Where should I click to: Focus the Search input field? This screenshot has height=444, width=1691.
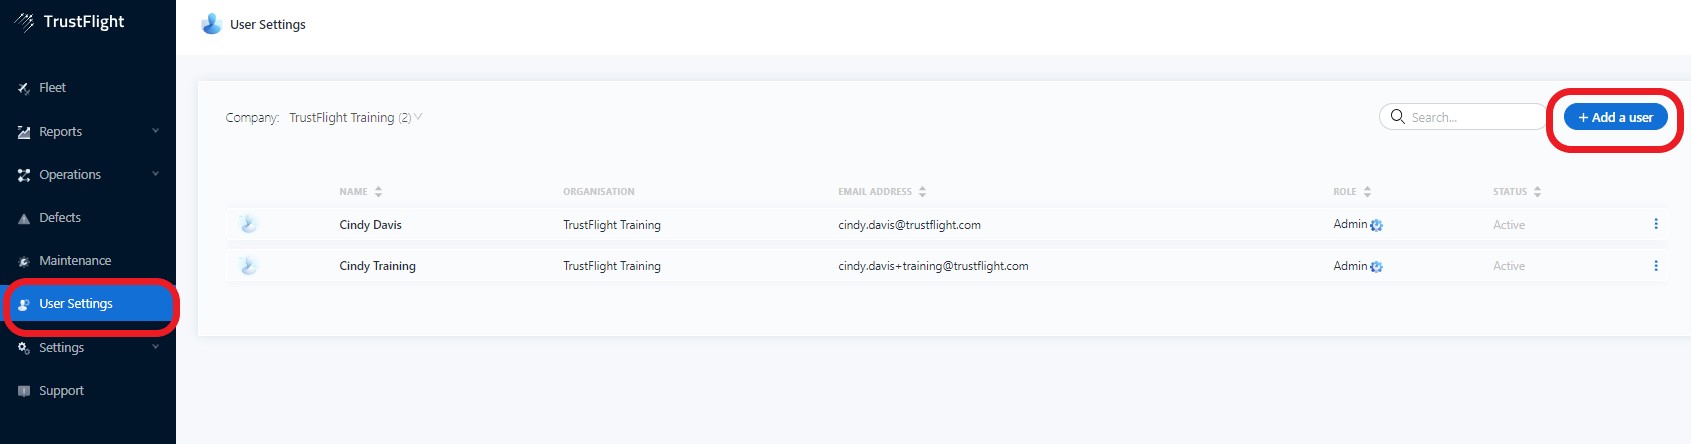[1465, 117]
